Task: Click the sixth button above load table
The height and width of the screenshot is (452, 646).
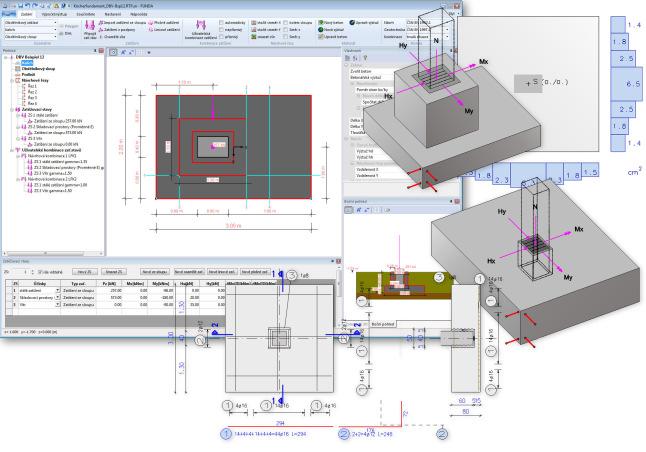Action: (255, 272)
